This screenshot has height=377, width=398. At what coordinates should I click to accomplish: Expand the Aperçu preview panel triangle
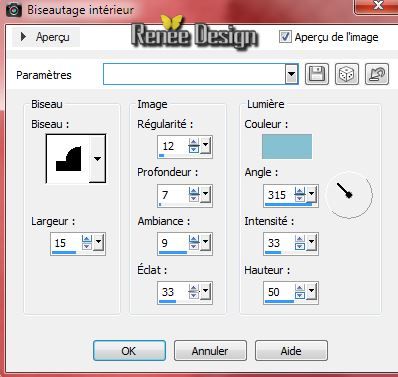coord(23,37)
